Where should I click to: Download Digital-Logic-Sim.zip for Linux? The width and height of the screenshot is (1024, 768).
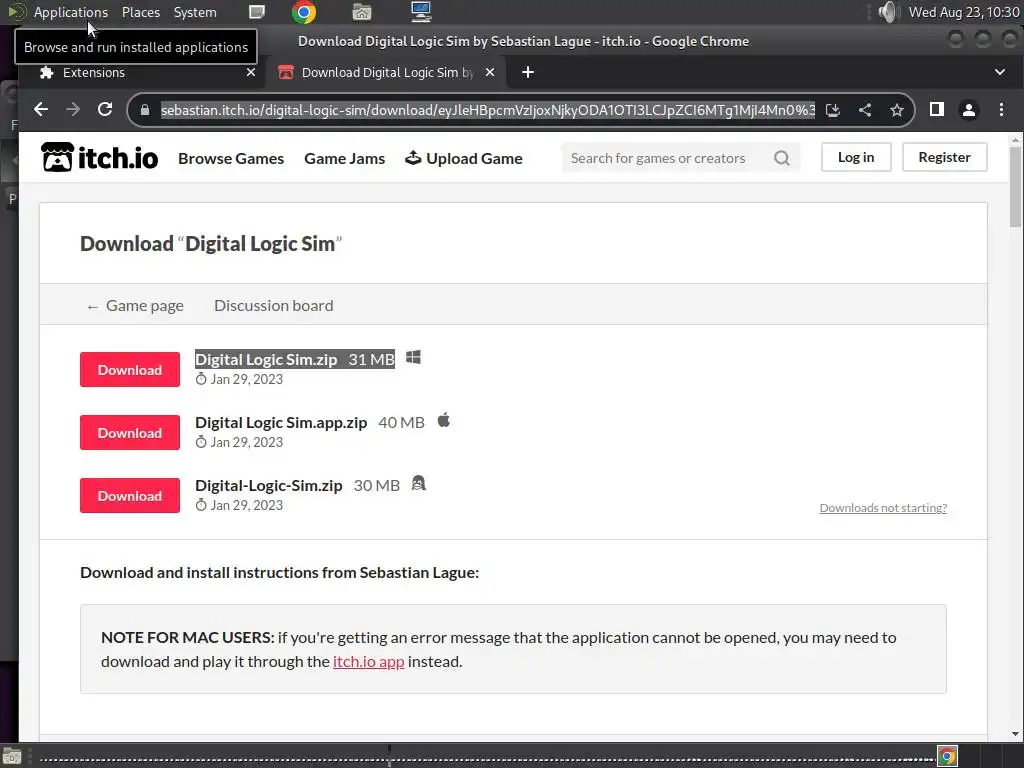pyautogui.click(x=130, y=496)
